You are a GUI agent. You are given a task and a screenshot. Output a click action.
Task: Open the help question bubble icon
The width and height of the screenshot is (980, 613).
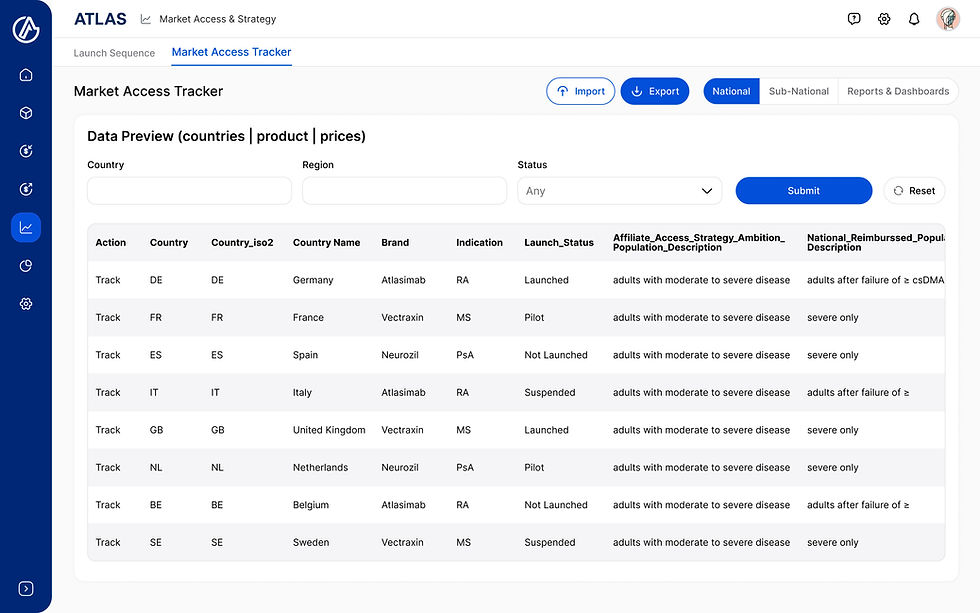(x=854, y=19)
